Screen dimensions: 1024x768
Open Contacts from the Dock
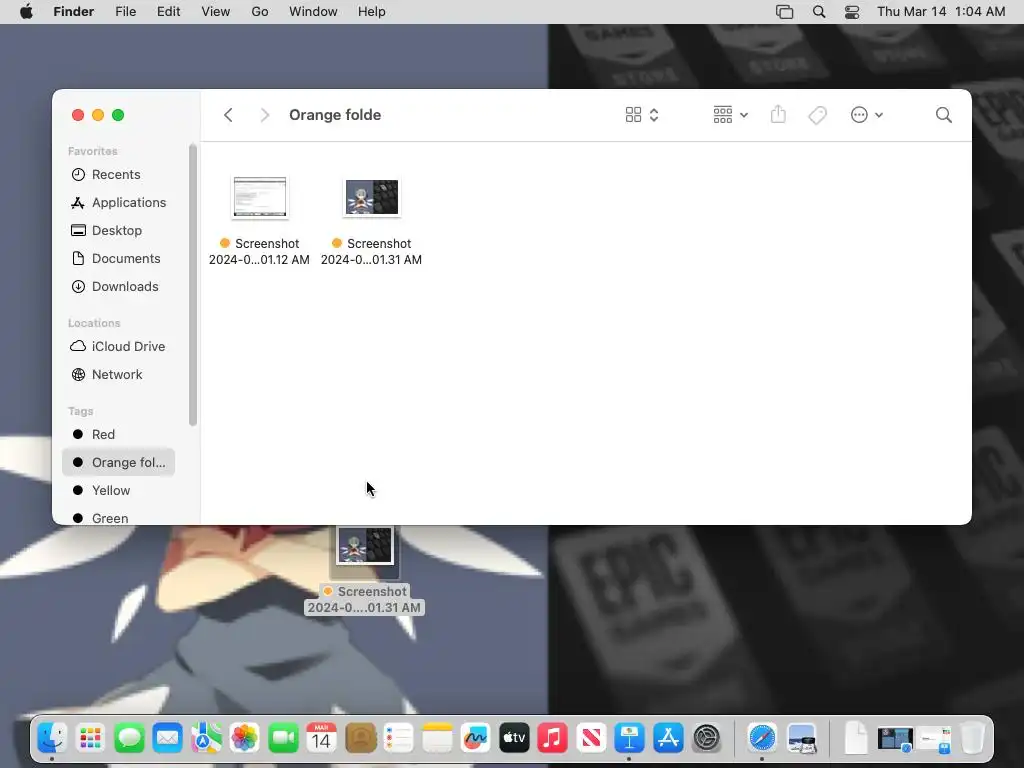tap(360, 739)
